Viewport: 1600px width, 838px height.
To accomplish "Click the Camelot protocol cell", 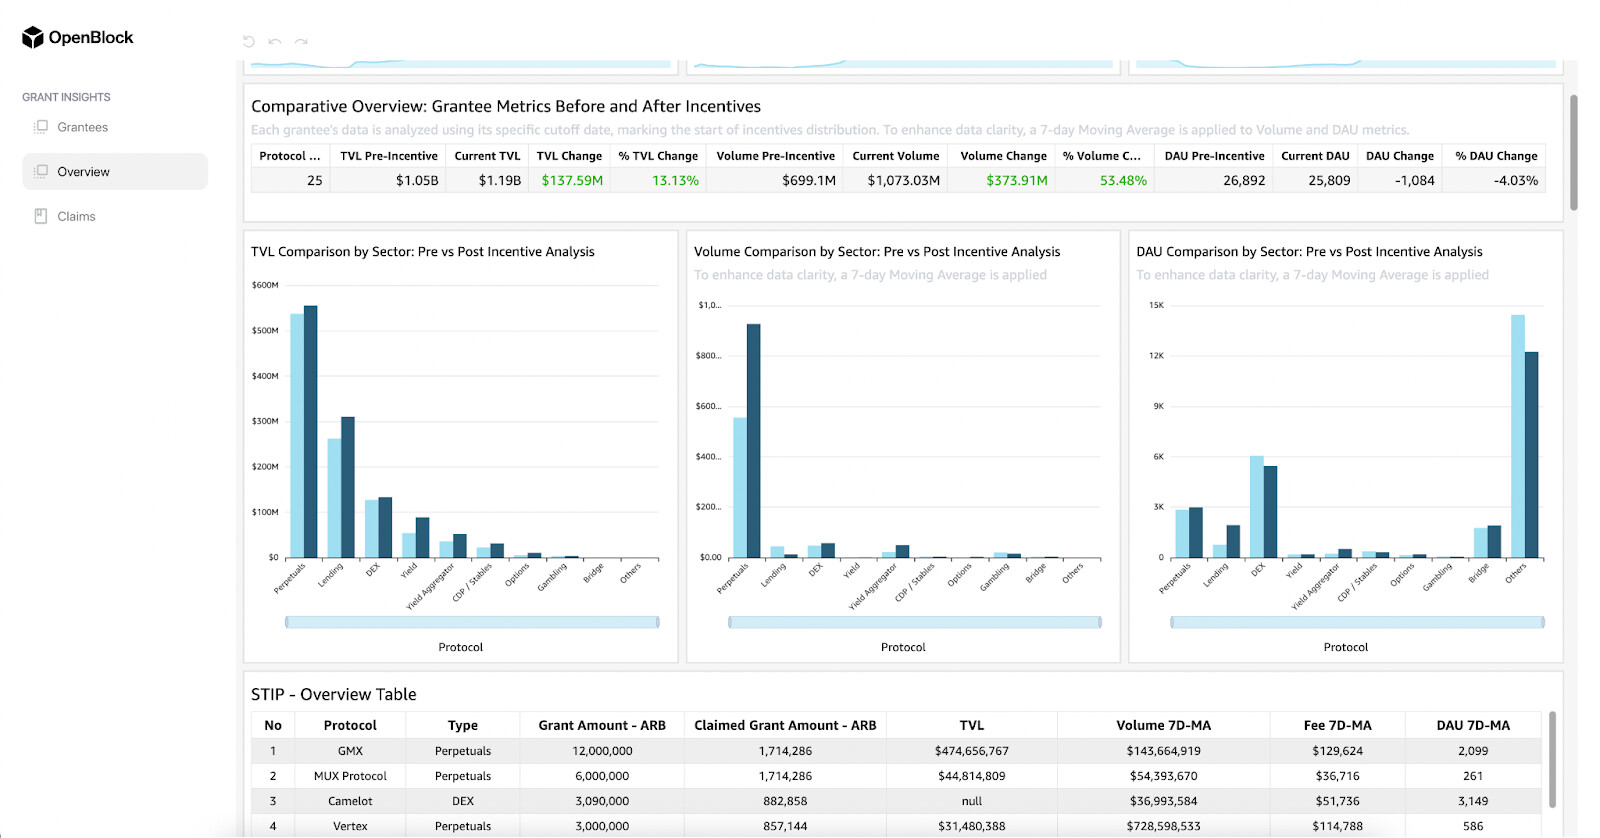I will (x=350, y=801).
